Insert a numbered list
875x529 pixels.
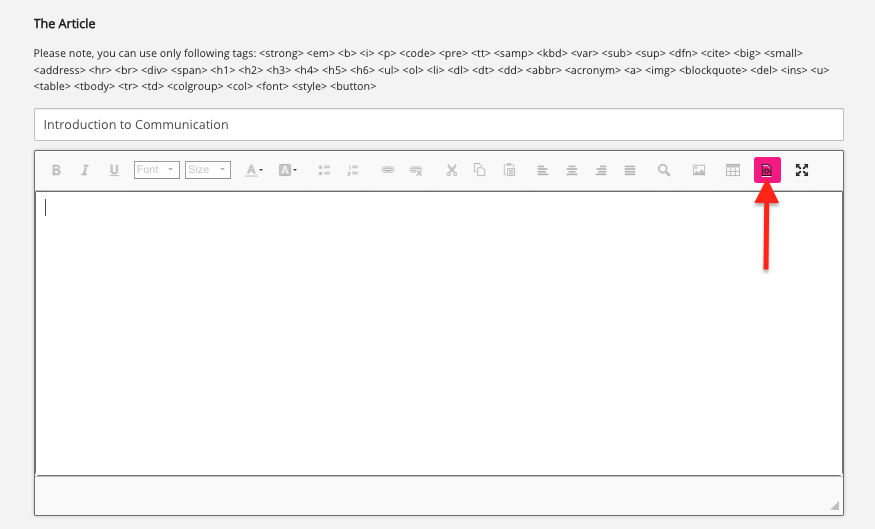pyautogui.click(x=353, y=170)
